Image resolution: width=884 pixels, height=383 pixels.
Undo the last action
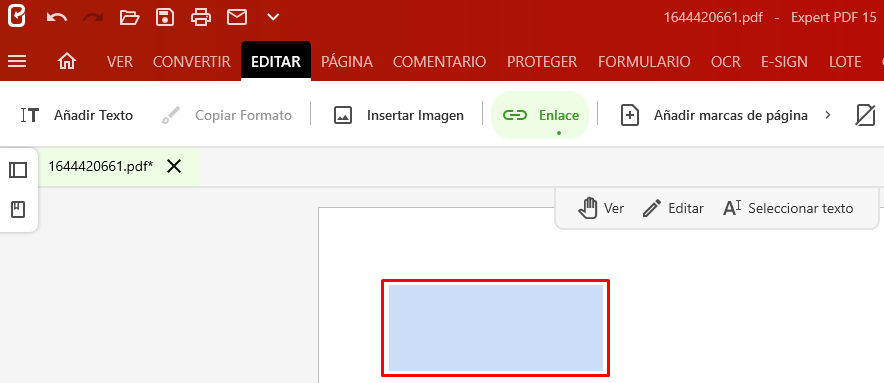pyautogui.click(x=56, y=17)
